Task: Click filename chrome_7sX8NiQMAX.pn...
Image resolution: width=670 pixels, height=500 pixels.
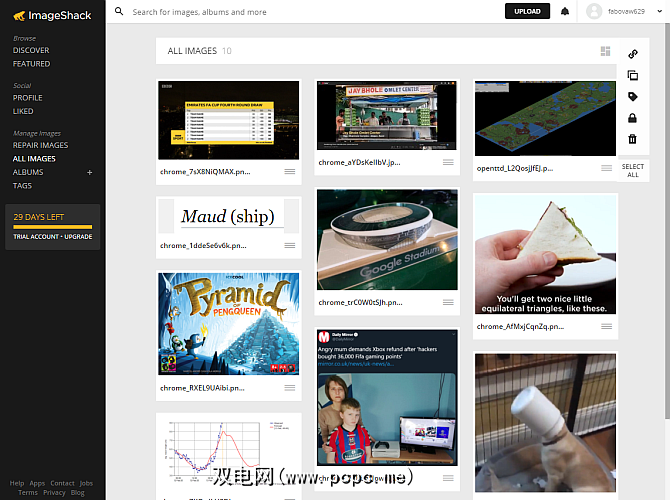Action: pos(205,172)
